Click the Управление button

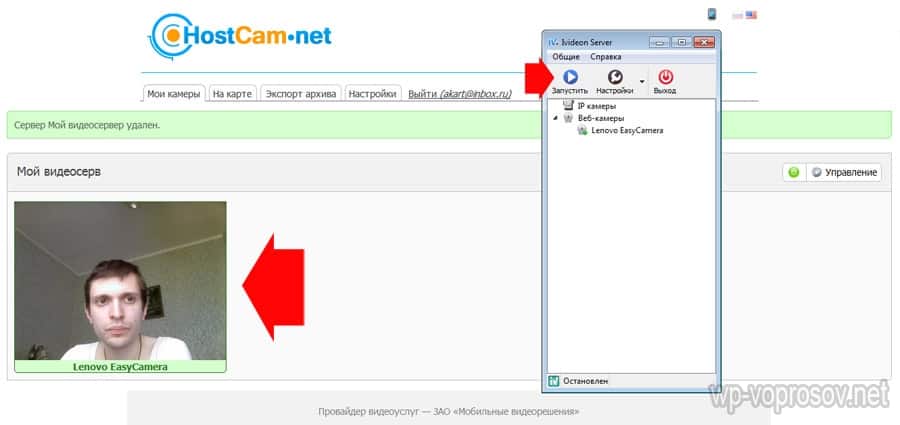[845, 172]
